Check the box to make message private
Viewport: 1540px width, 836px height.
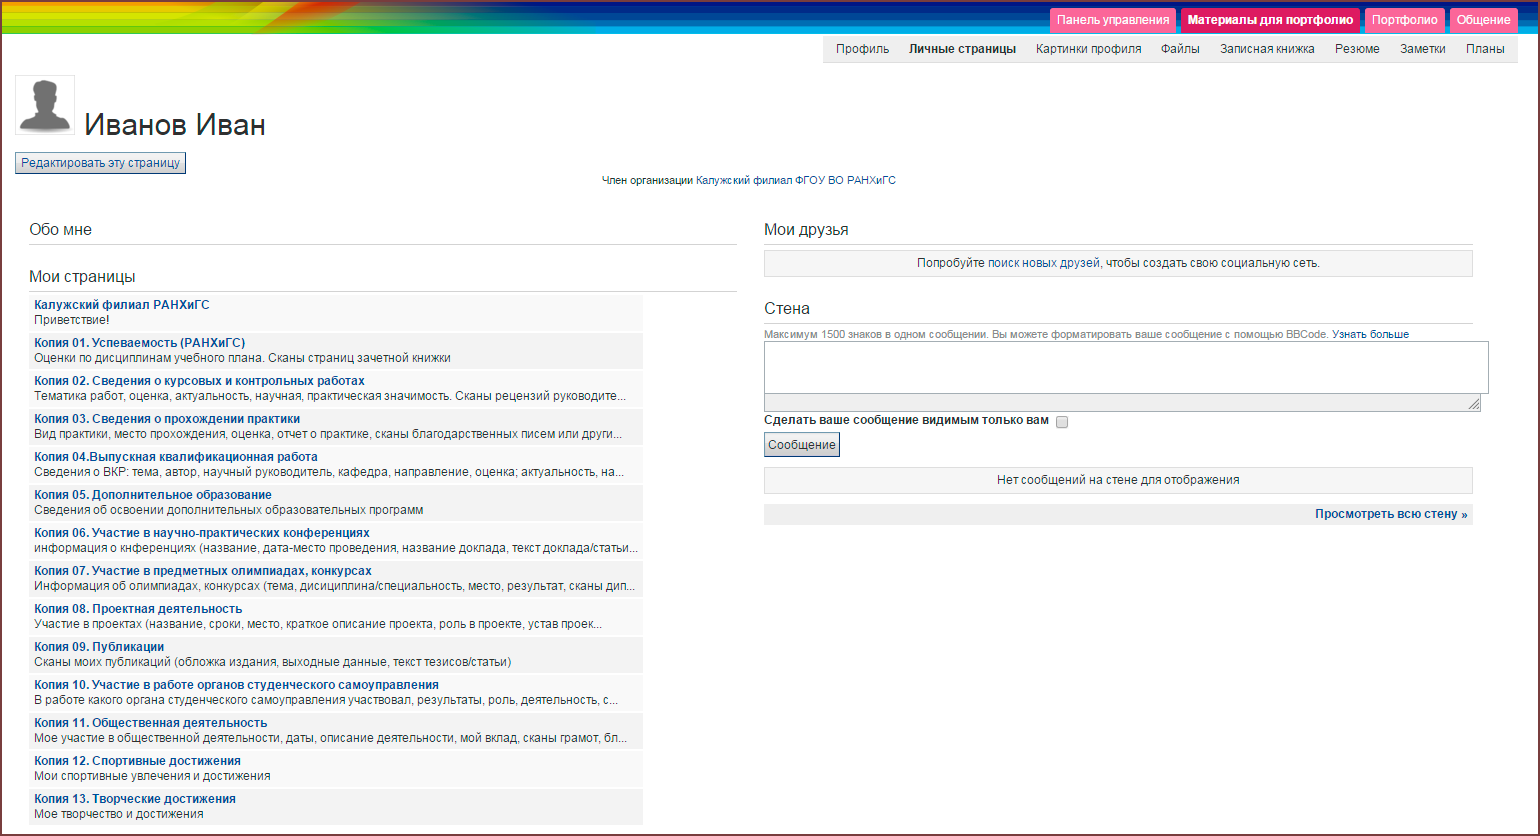click(x=1062, y=422)
